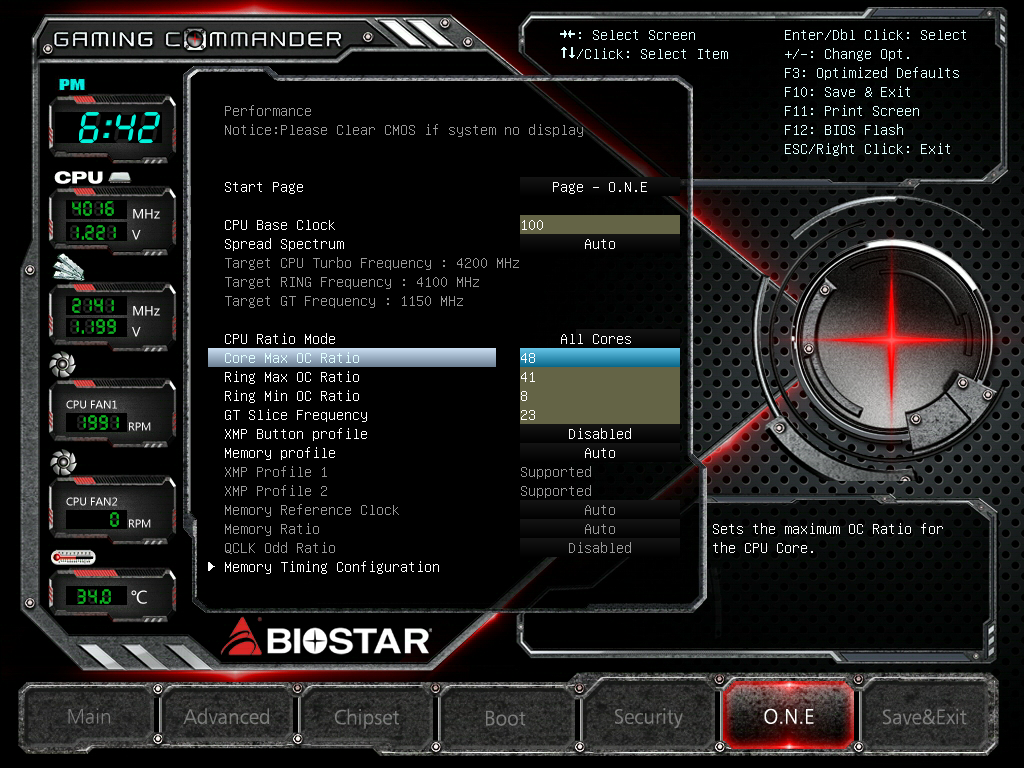Open Memory Timing Configuration submenu
This screenshot has height=768, width=1024.
[332, 567]
